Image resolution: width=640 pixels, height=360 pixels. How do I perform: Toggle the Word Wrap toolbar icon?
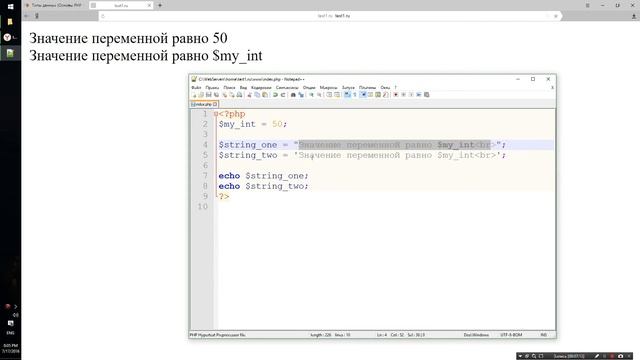347,95
